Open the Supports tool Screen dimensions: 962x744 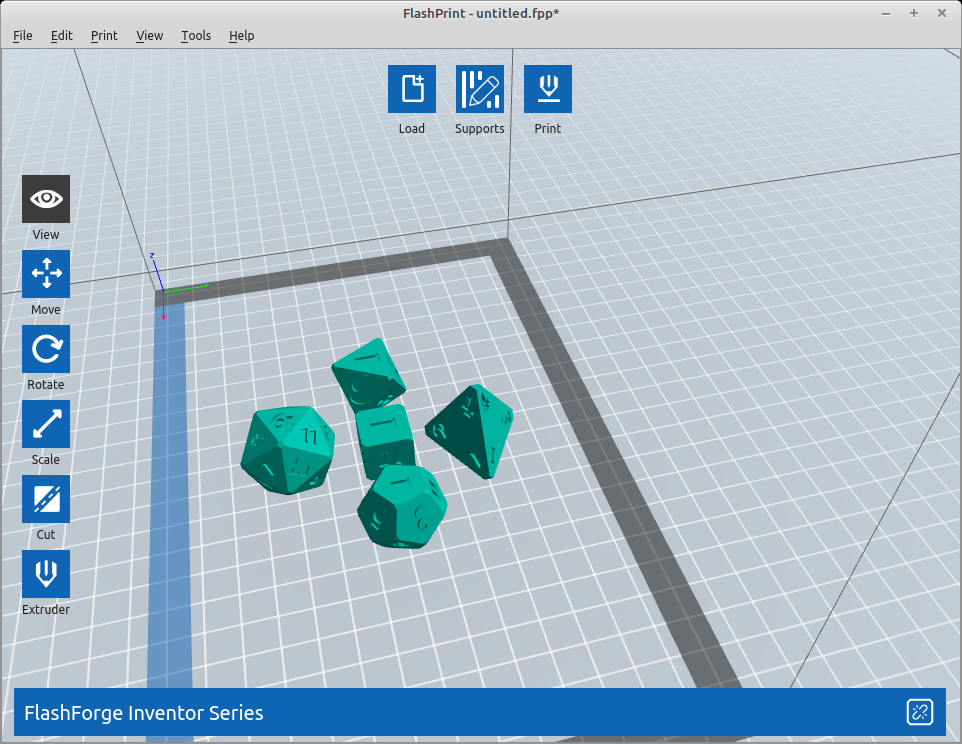point(480,89)
